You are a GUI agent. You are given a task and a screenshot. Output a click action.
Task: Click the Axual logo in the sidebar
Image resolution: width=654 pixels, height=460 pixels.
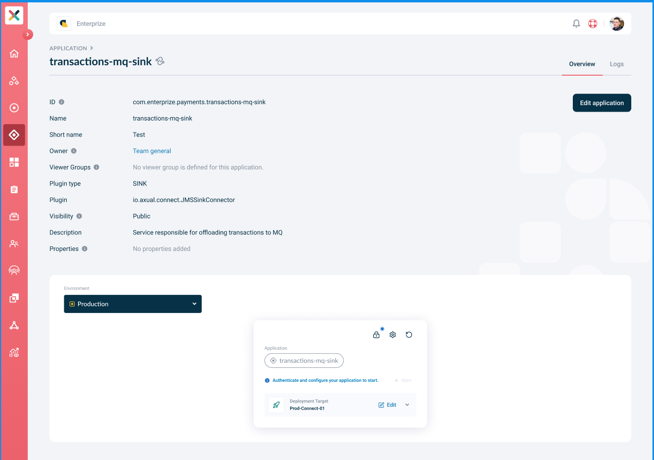(x=14, y=15)
